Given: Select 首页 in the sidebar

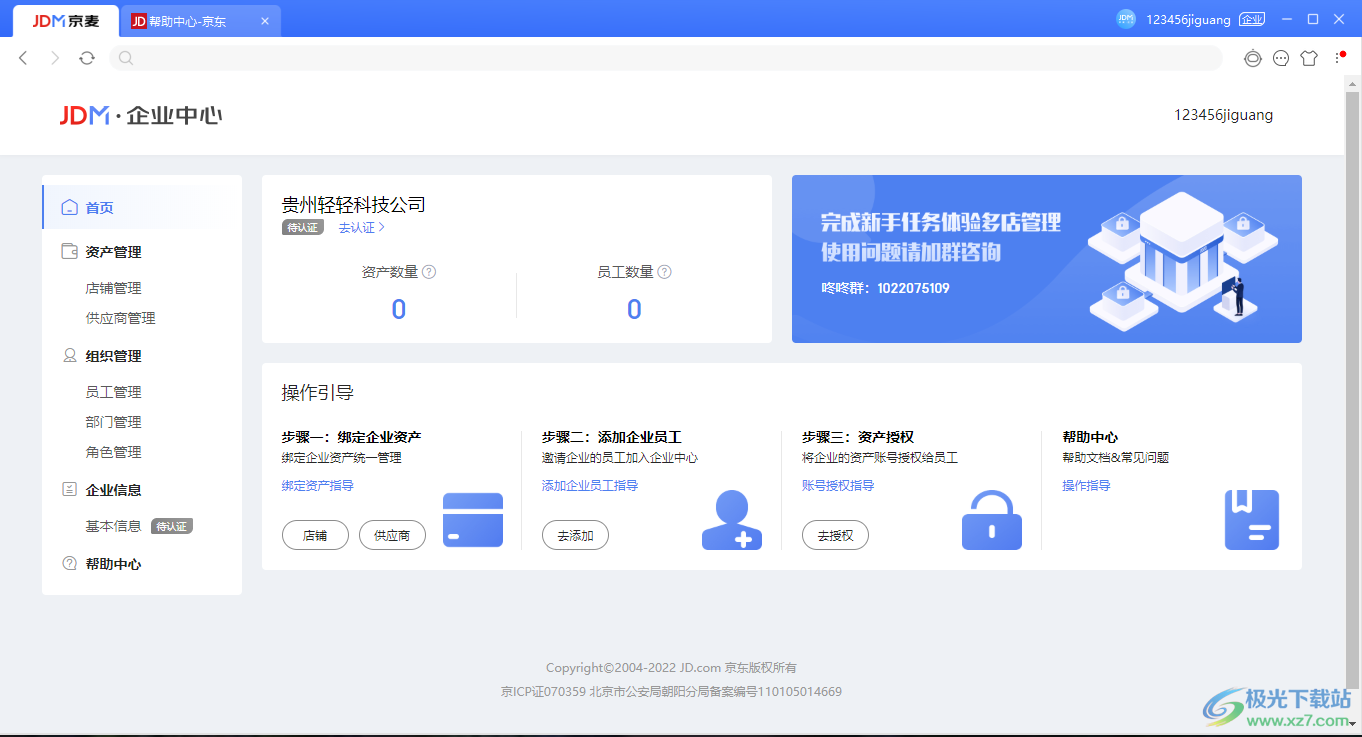Looking at the screenshot, I should coord(142,208).
